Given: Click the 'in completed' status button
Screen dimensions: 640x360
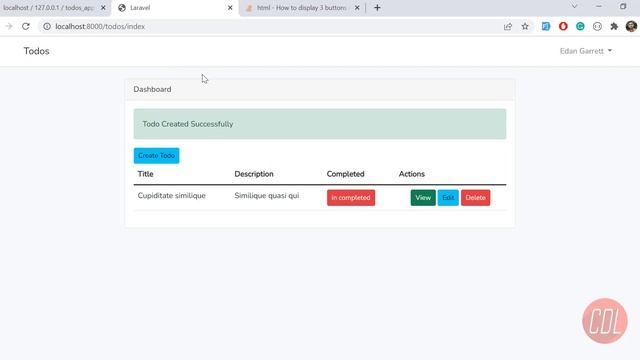Looking at the screenshot, I should pos(351,198).
